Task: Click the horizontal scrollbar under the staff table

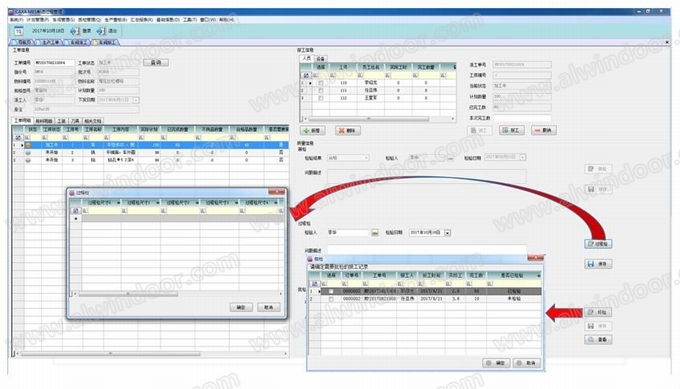Action: click(377, 118)
